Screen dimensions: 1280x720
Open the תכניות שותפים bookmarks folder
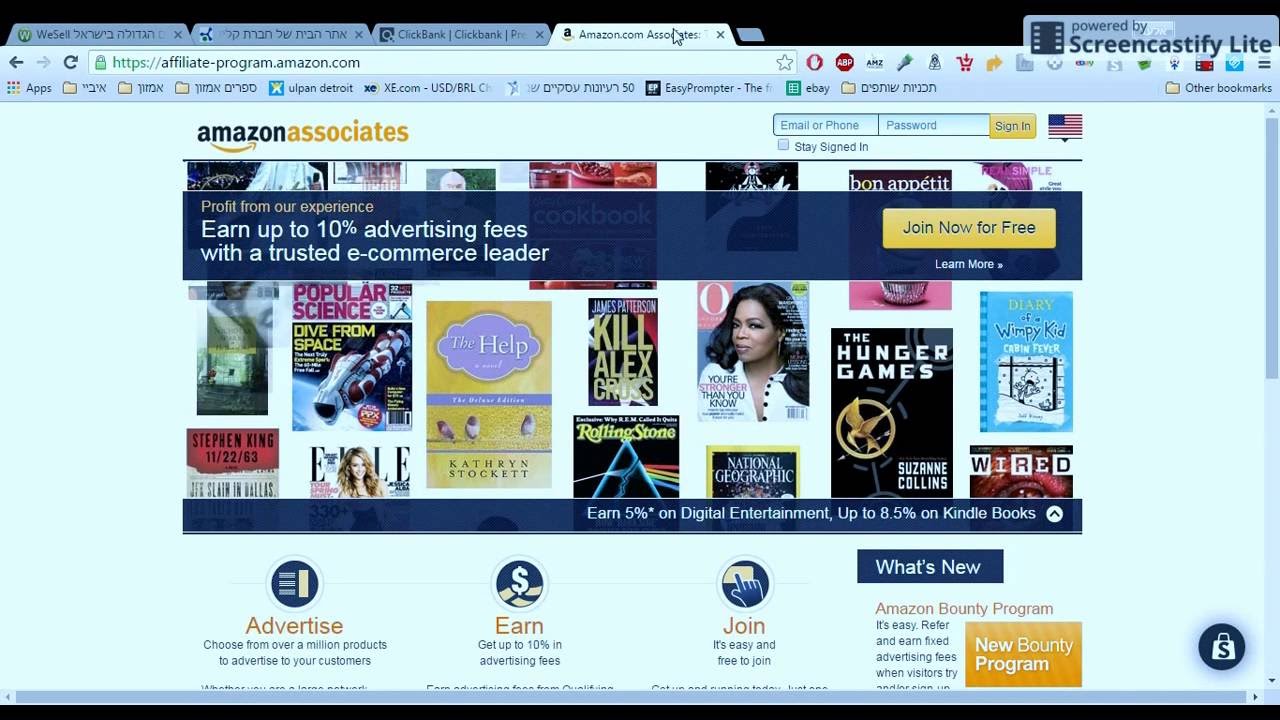click(889, 88)
